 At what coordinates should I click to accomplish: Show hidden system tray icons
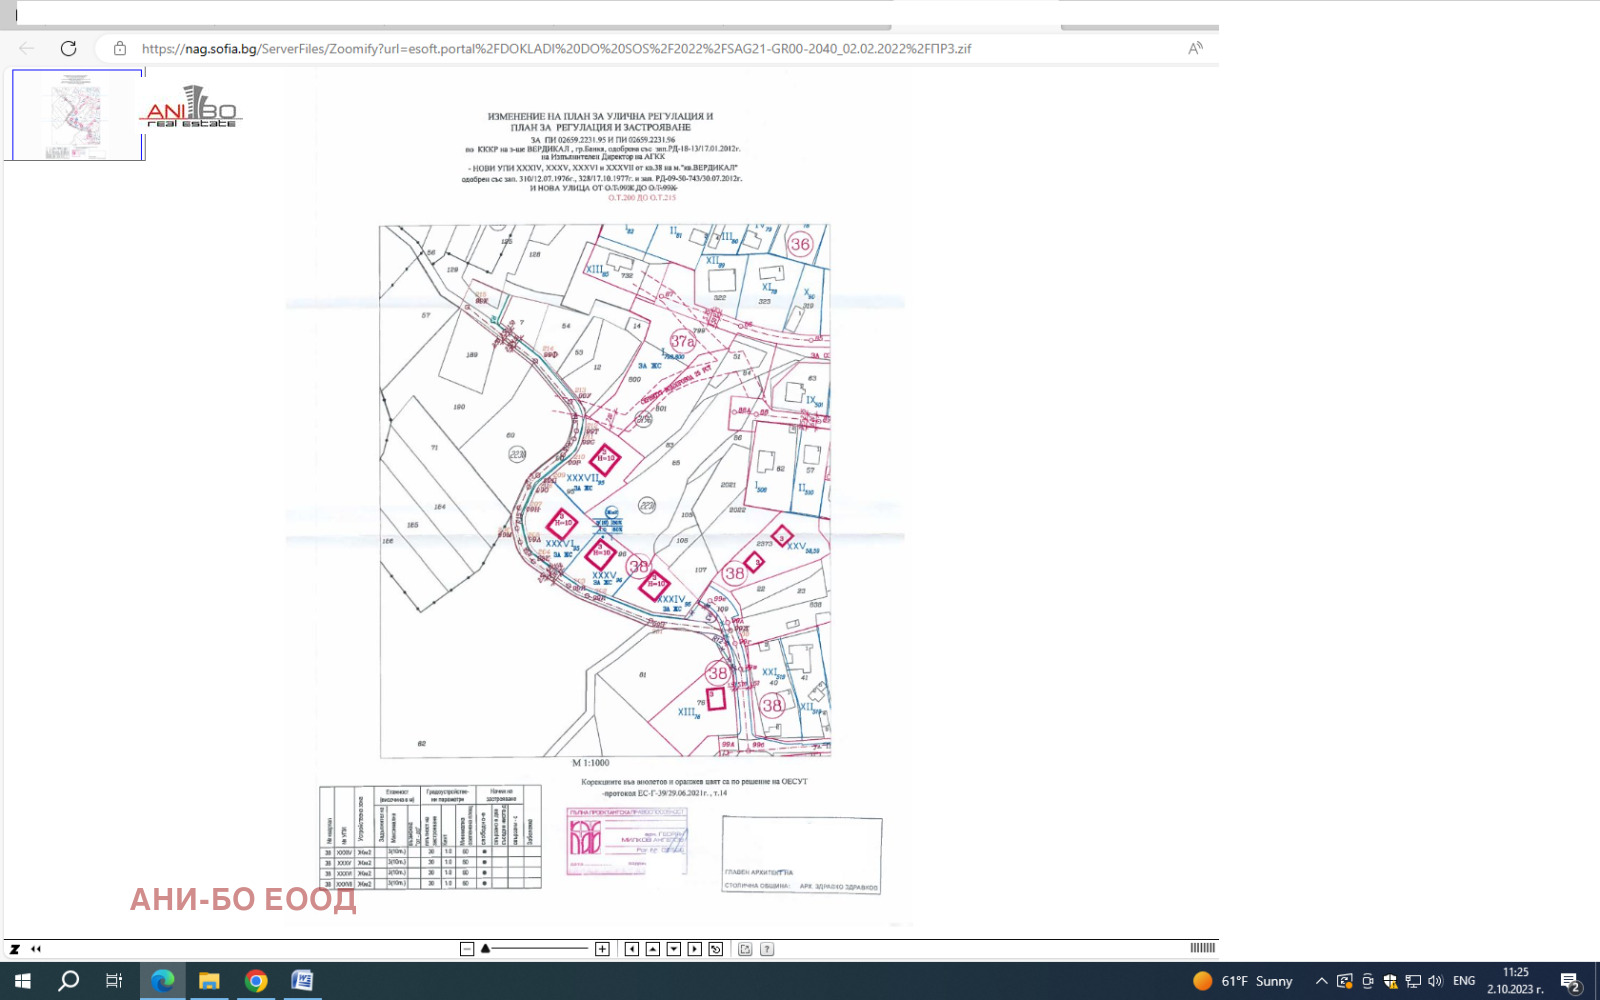click(x=1321, y=981)
